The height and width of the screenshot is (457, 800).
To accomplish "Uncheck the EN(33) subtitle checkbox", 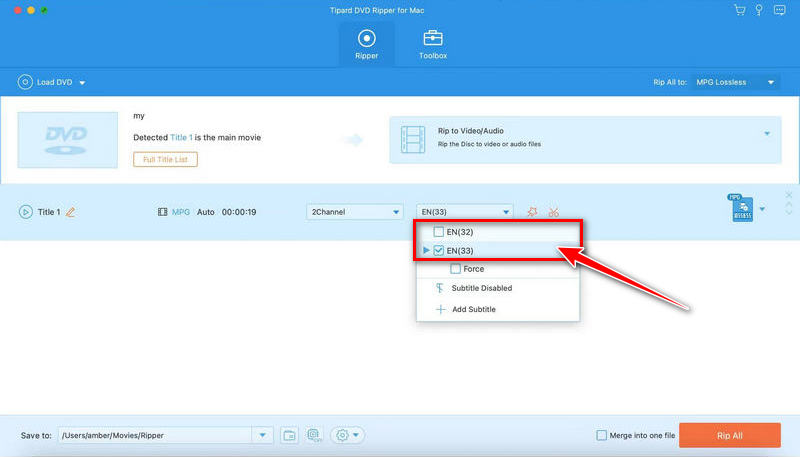I will coord(438,250).
